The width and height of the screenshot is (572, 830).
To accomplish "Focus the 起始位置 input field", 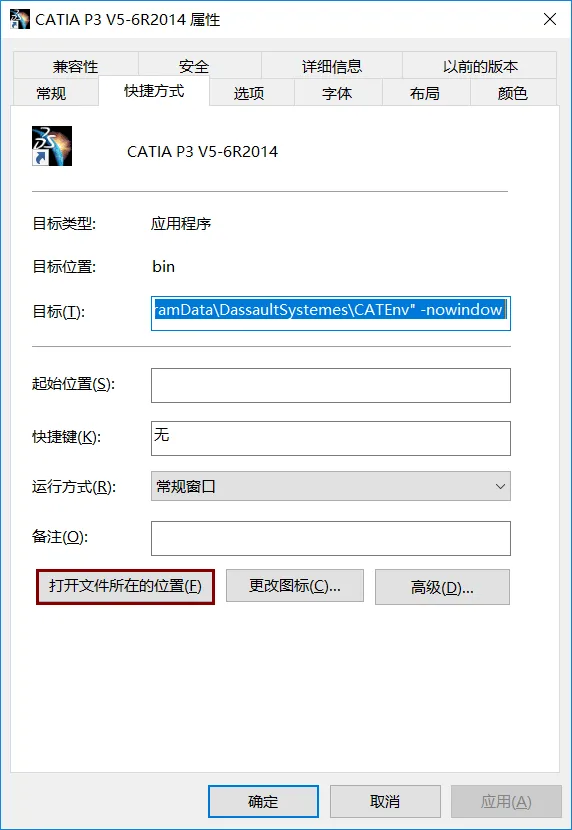I will pyautogui.click(x=331, y=385).
